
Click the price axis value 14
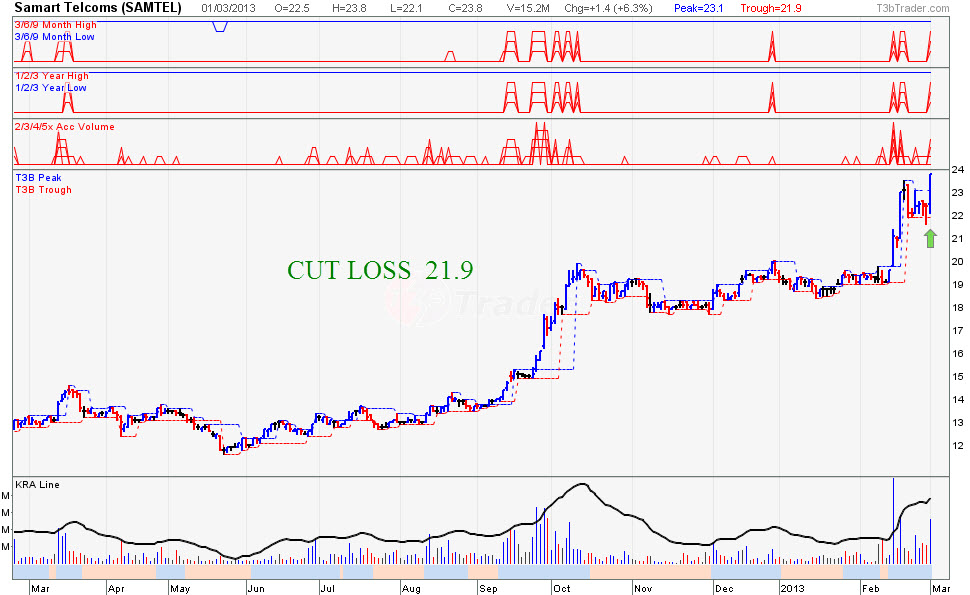[958, 400]
